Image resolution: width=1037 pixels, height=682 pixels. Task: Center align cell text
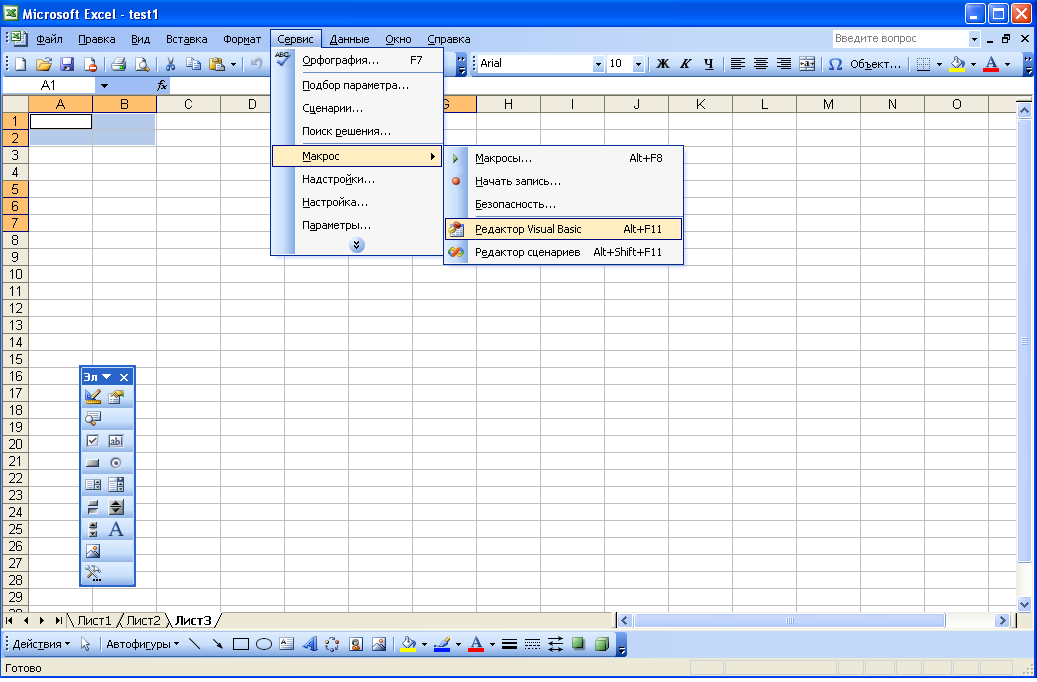tap(761, 64)
